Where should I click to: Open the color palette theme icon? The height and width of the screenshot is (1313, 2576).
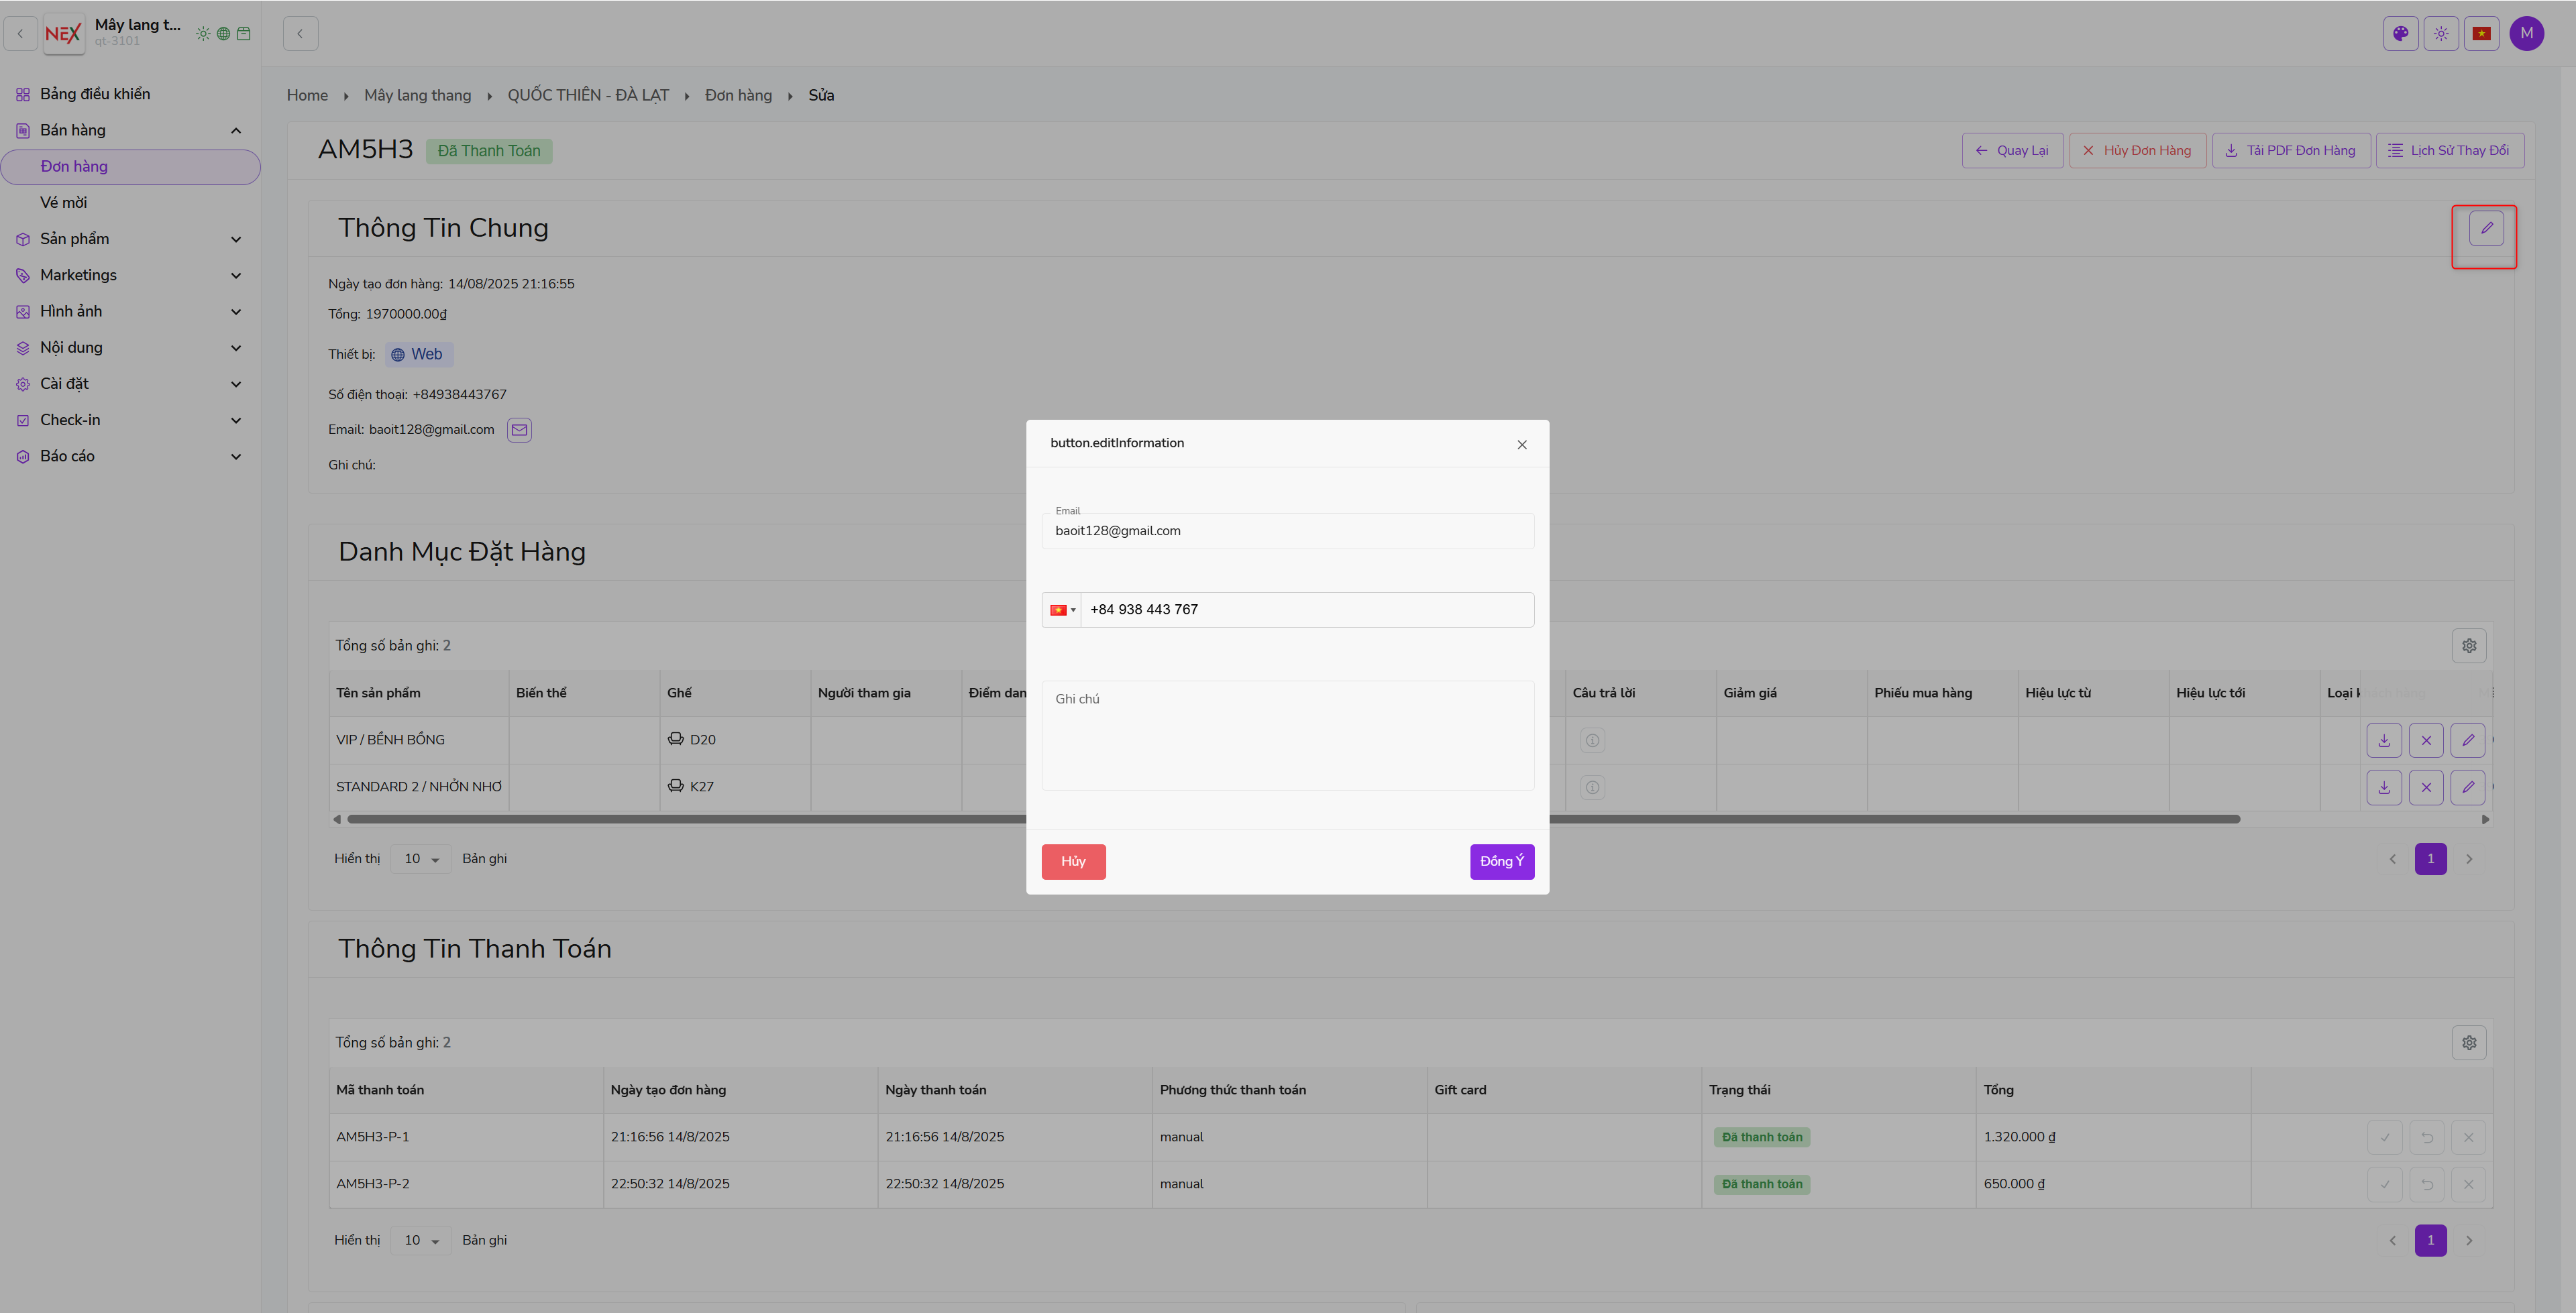[x=2400, y=33]
